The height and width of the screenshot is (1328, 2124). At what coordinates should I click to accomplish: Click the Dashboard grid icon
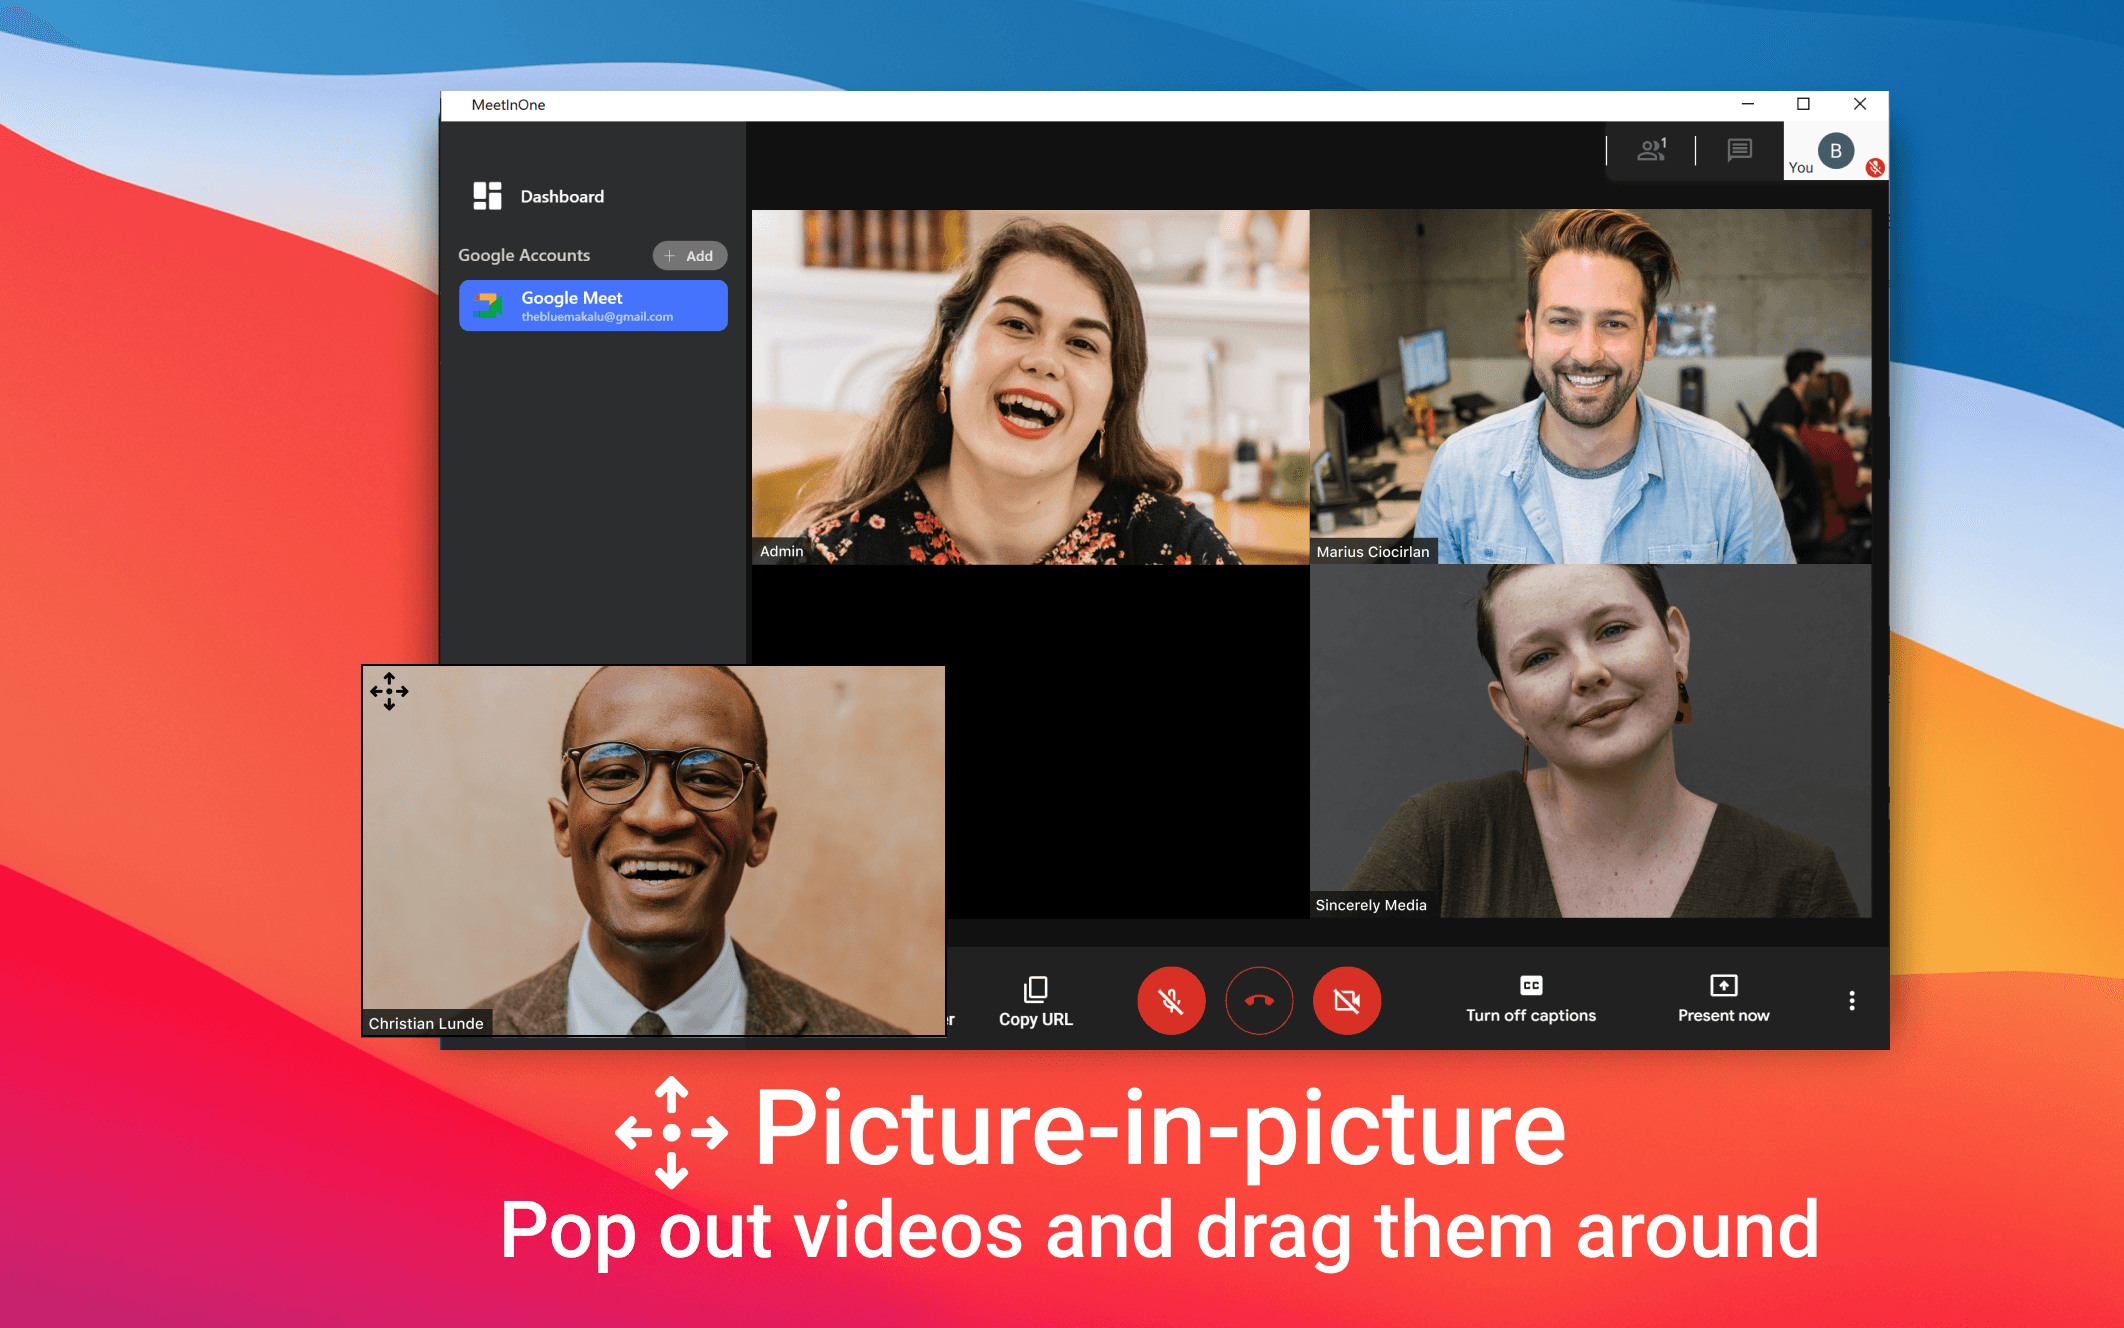487,196
